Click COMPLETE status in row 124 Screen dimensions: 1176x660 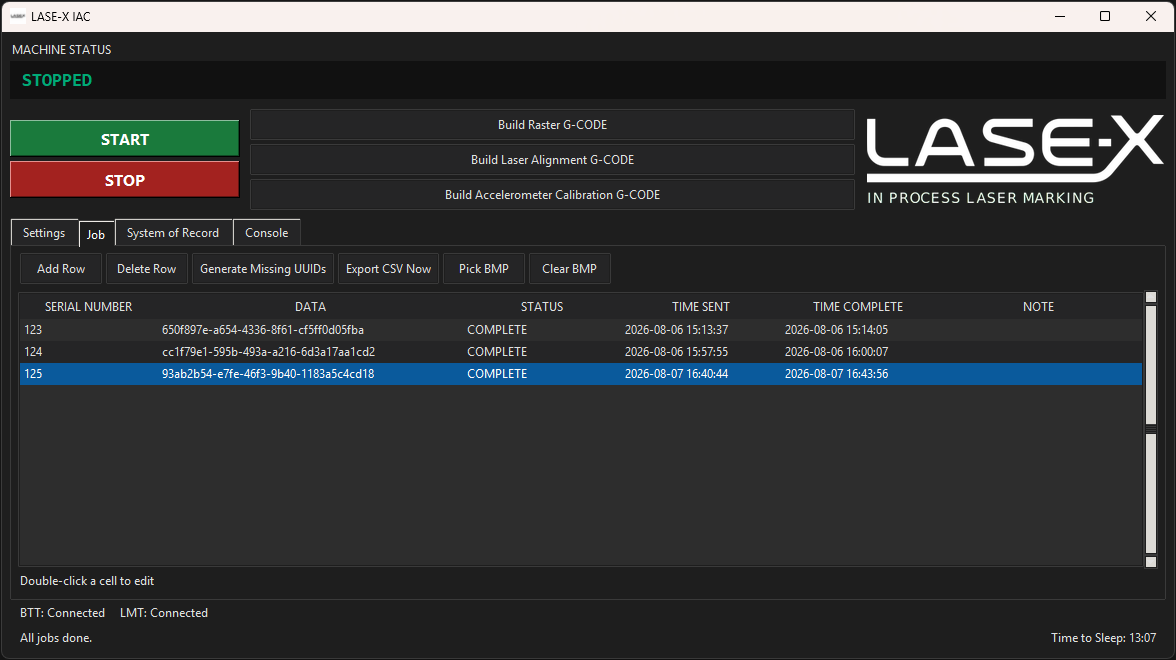[x=497, y=352]
